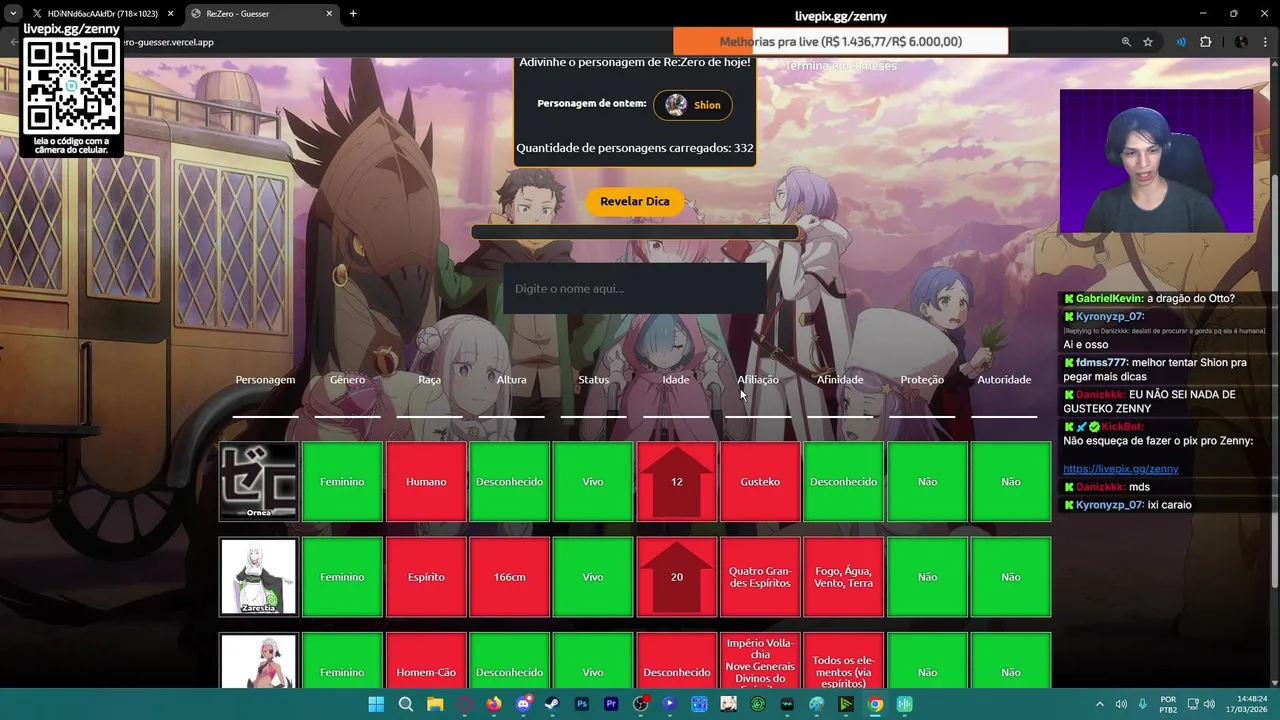1280x720 pixels.
Task: Click the Raça column header
Action: coord(430,380)
